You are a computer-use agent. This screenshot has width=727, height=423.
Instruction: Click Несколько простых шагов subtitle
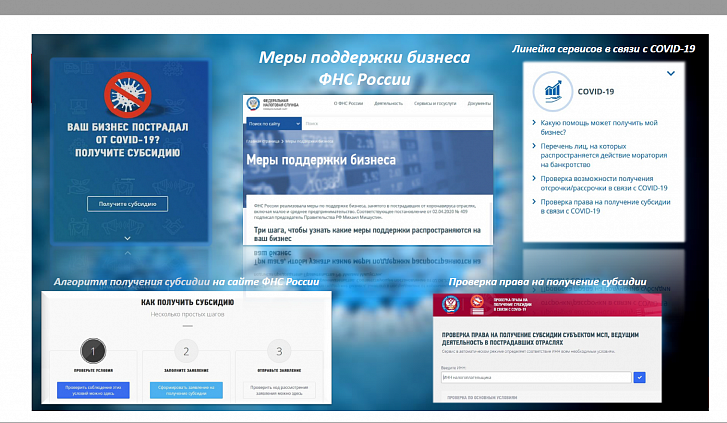click(187, 314)
